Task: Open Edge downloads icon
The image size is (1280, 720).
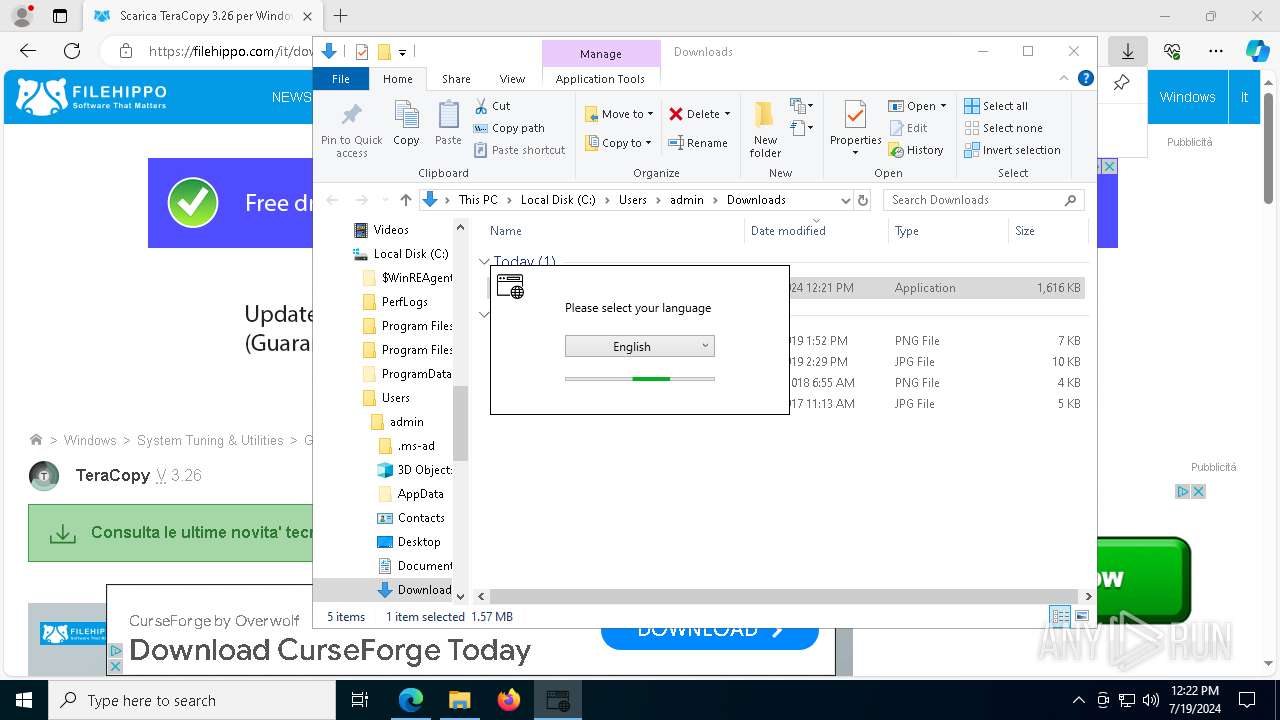Action: (x=1128, y=51)
